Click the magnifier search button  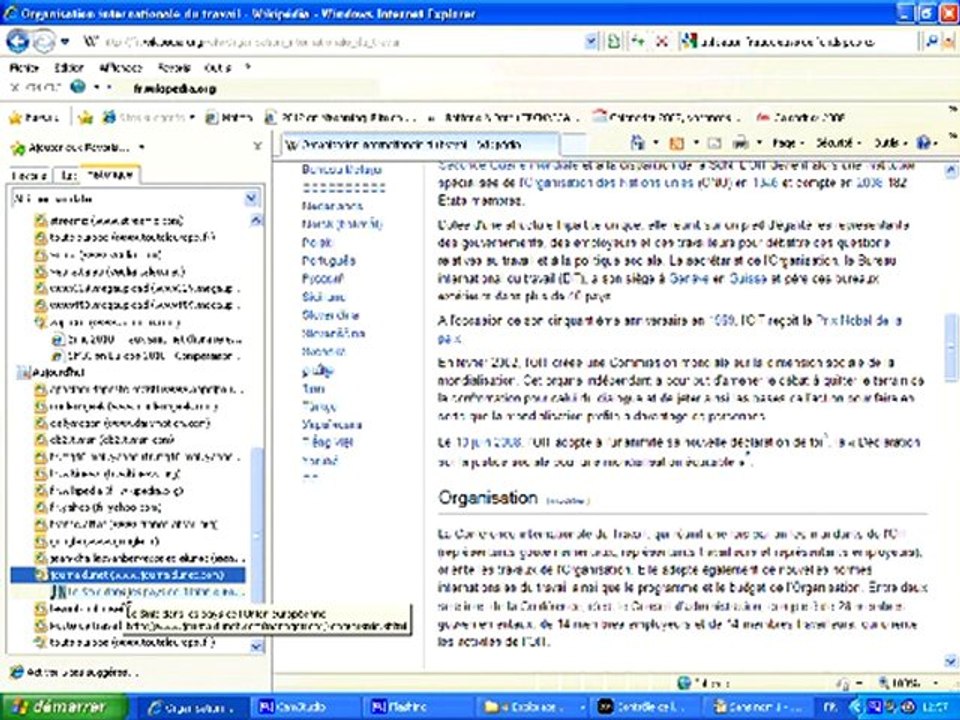coord(931,42)
